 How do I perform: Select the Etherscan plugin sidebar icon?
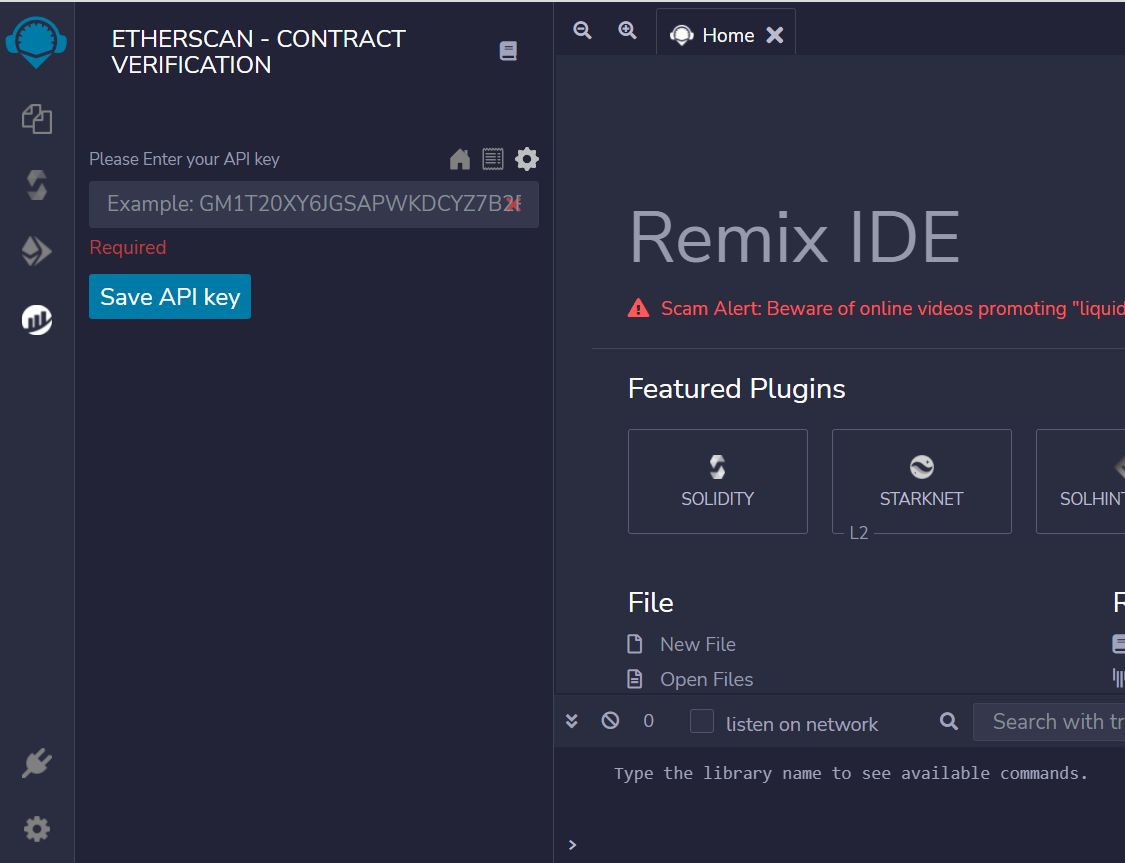coord(37,319)
